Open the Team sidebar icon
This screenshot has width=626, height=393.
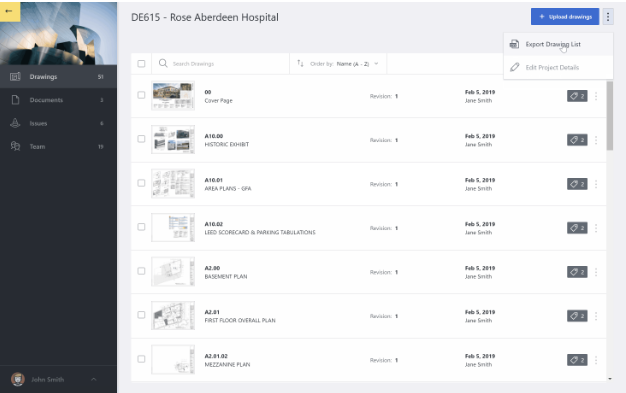pyautogui.click(x=15, y=146)
